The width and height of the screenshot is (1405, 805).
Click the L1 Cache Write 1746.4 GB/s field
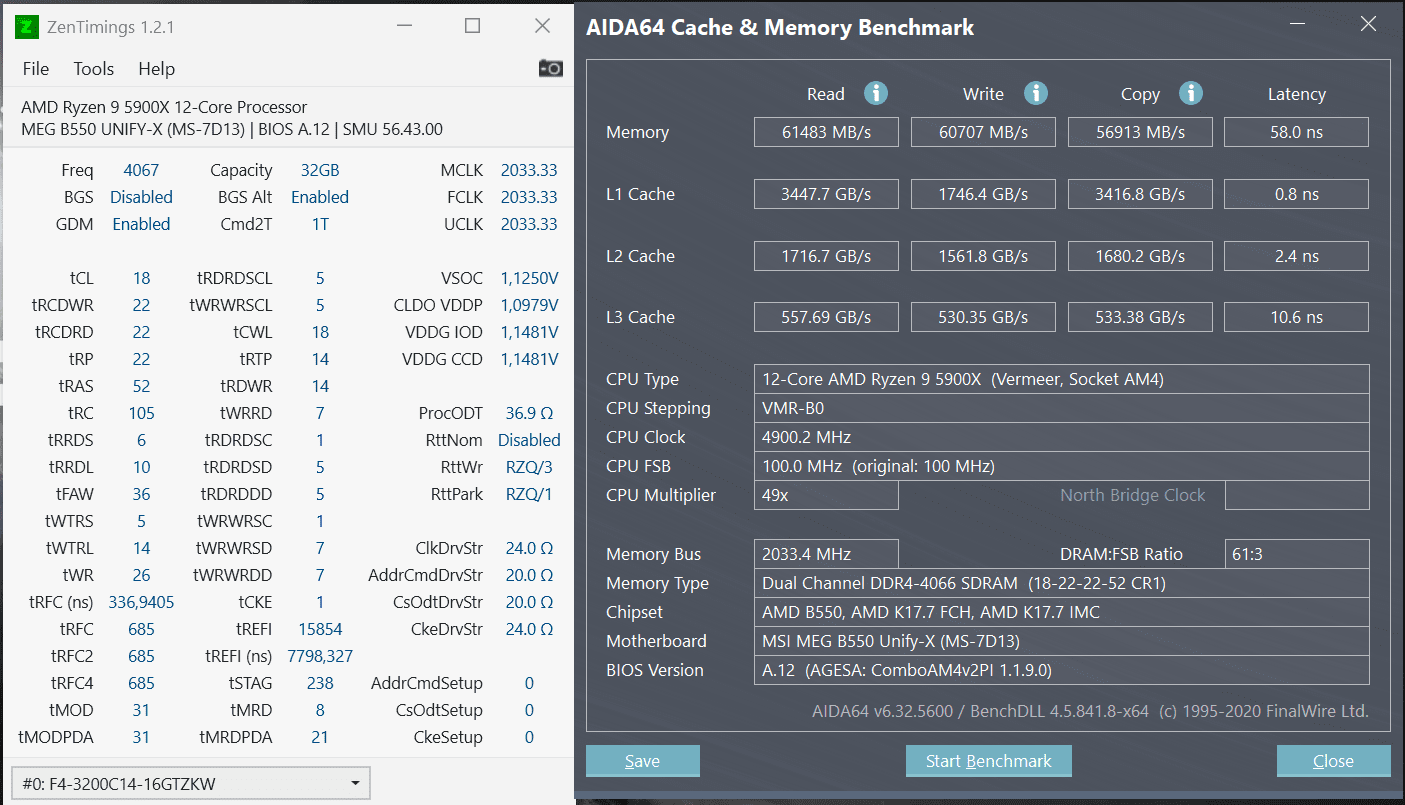[x=983, y=194]
